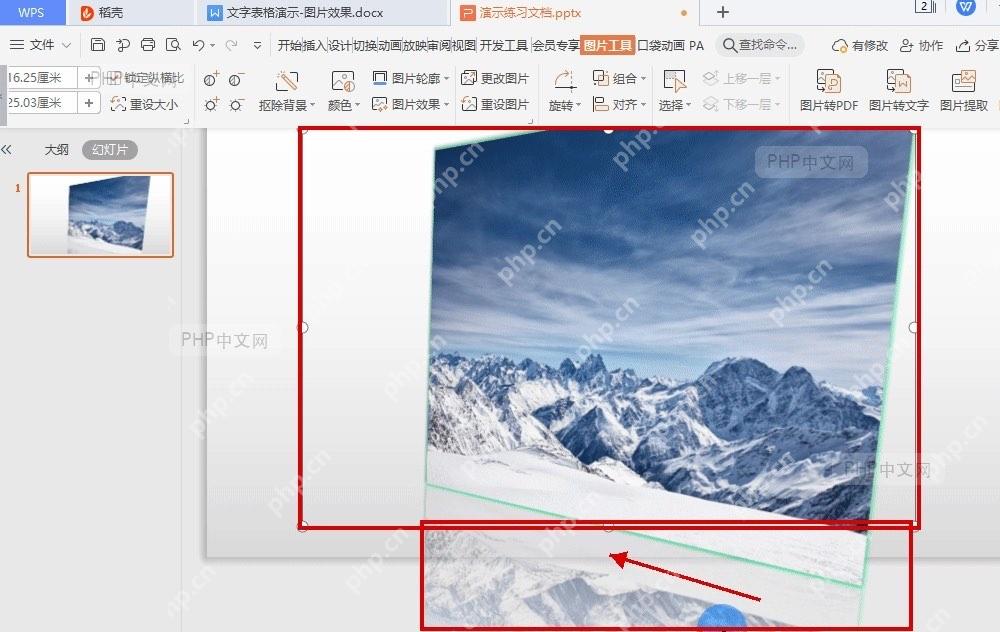Click the width field showing 25.03厘米
Viewport: 1000px width, 632px height.
pos(41,103)
